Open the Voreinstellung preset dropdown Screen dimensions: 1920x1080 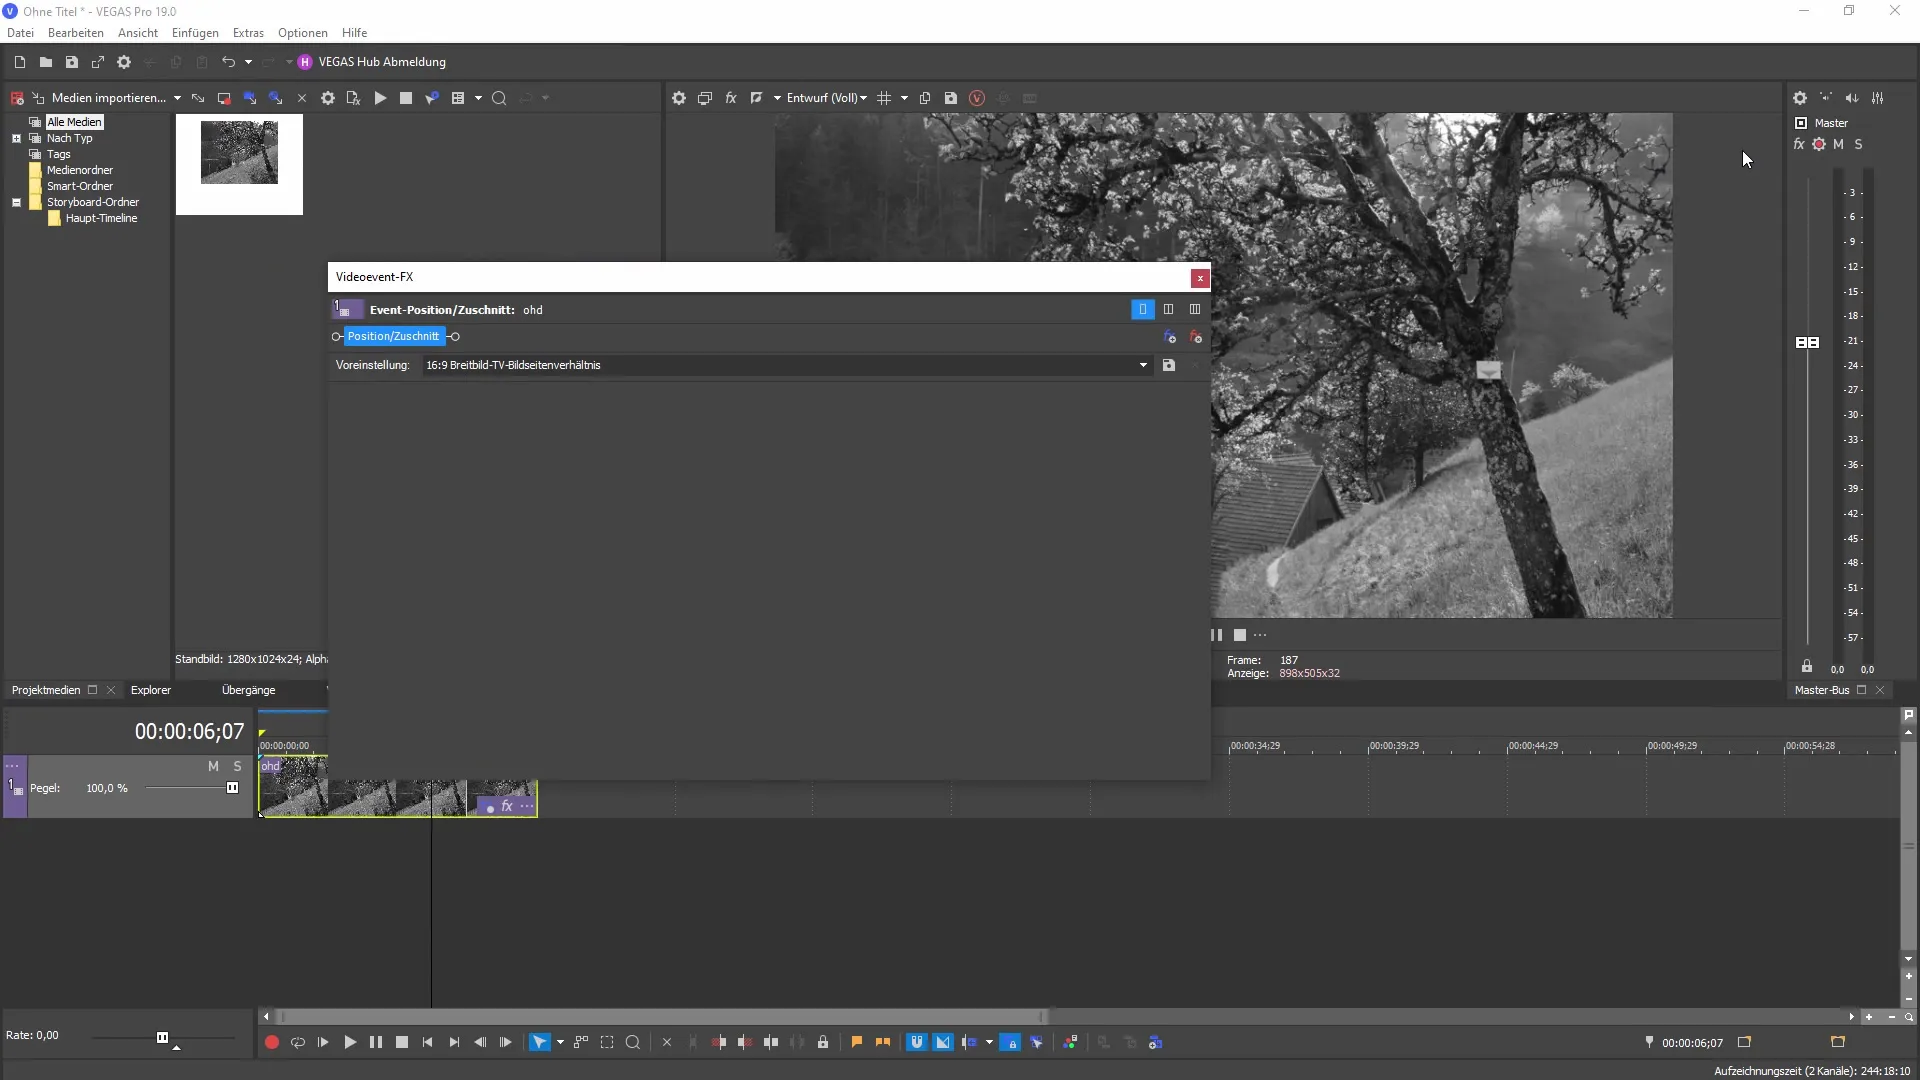(x=786, y=365)
